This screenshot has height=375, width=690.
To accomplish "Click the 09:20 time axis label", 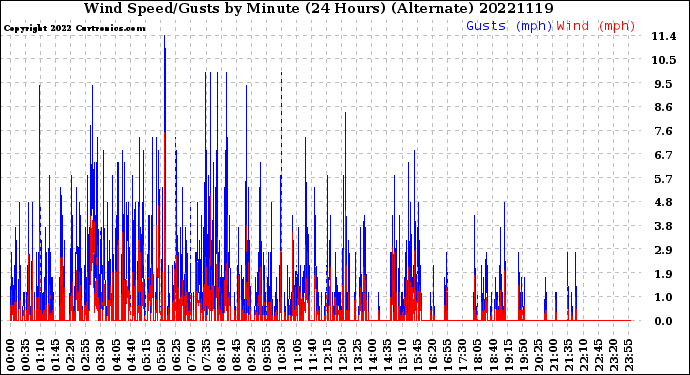I will [x=251, y=354].
